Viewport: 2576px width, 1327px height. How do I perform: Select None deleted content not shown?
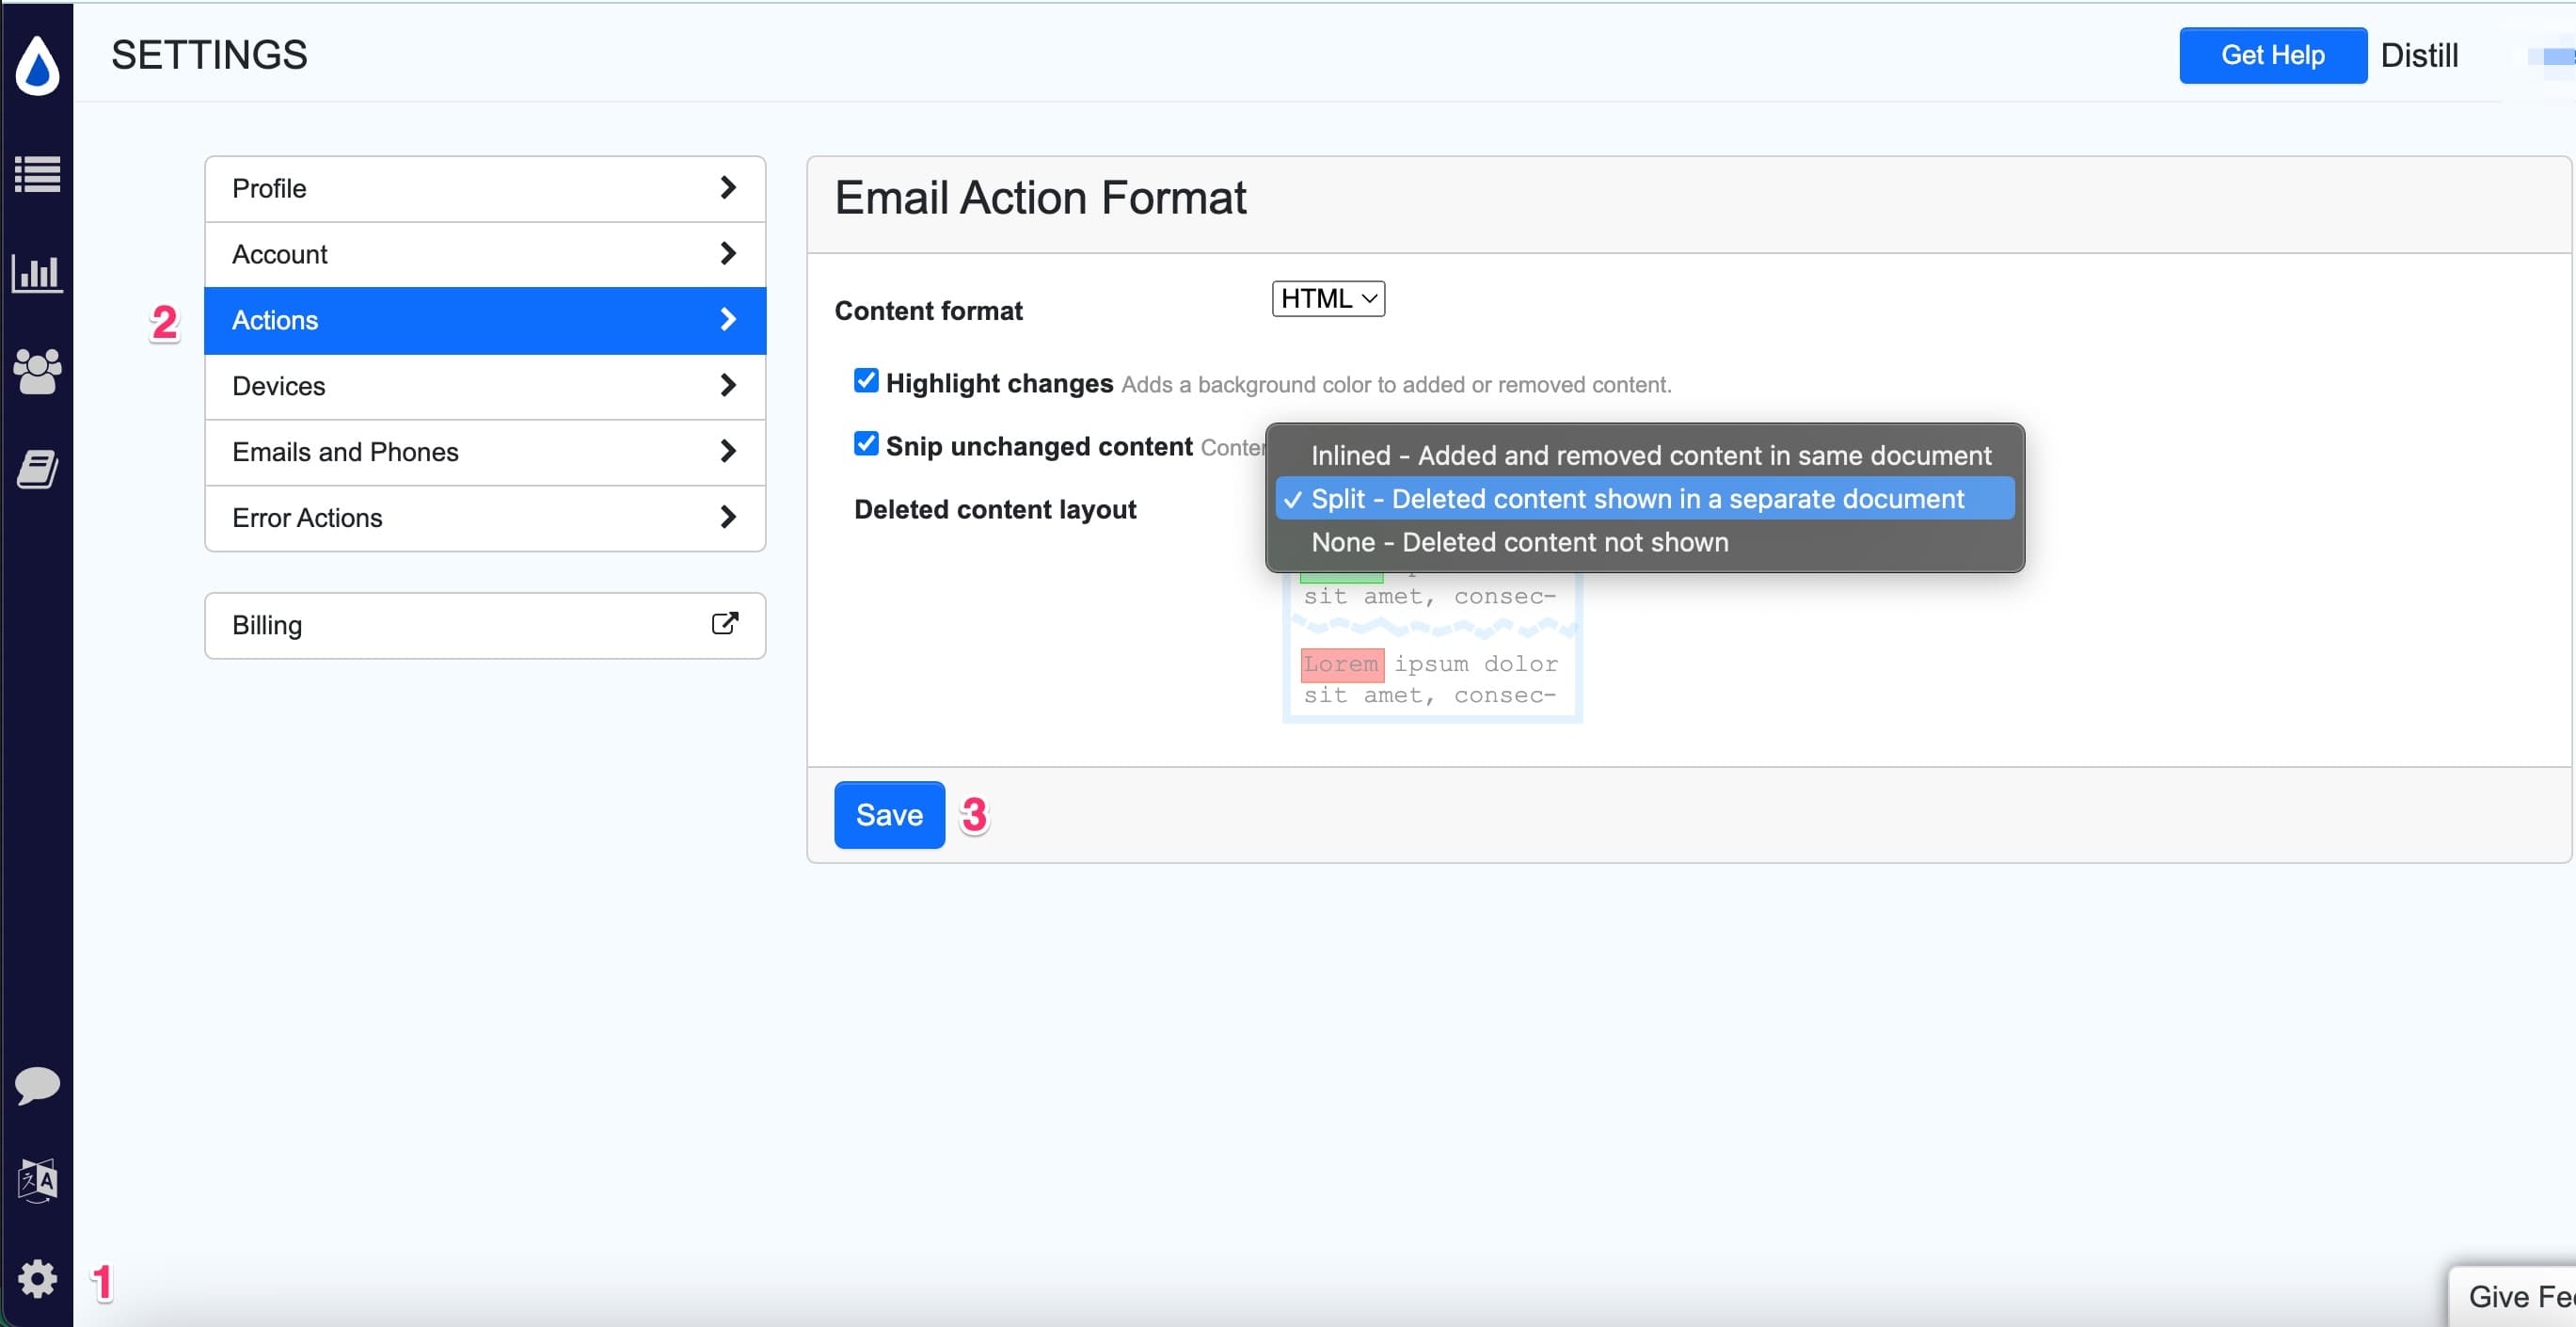coord(1519,542)
